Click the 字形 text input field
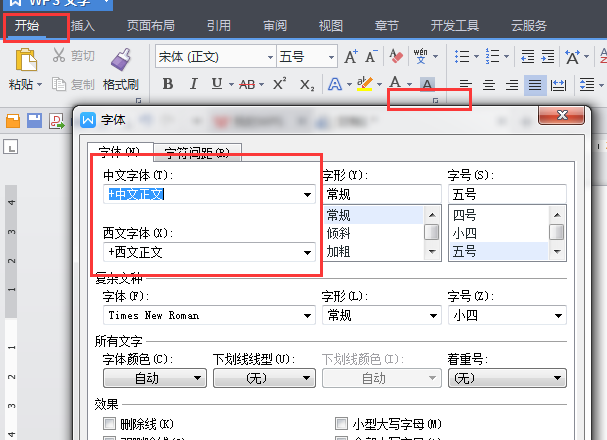The image size is (607, 440). 382,194
